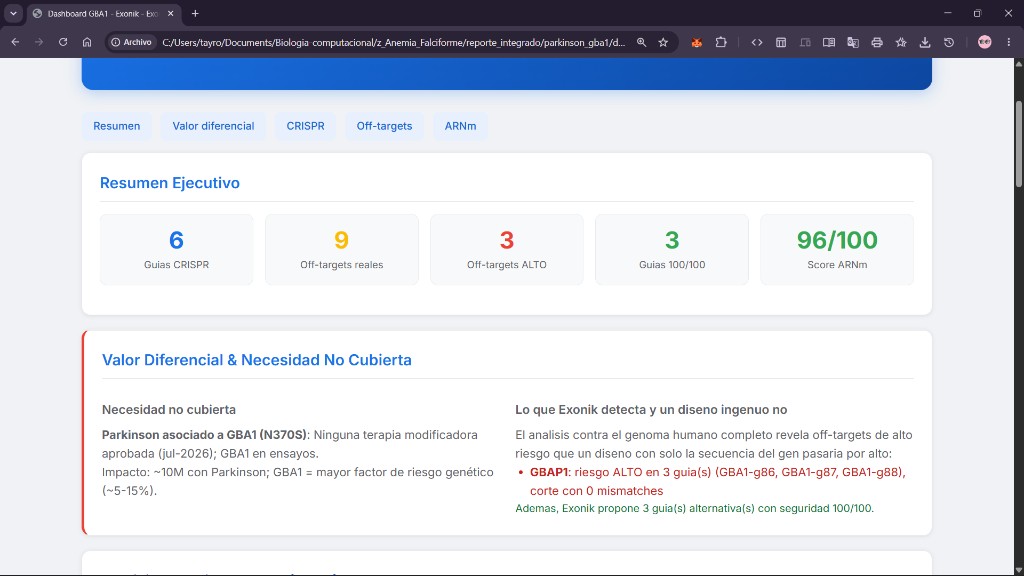The height and width of the screenshot is (576, 1024).
Task: Click the GBAP1 riesgo ALTO bullet
Action: [x=717, y=481]
